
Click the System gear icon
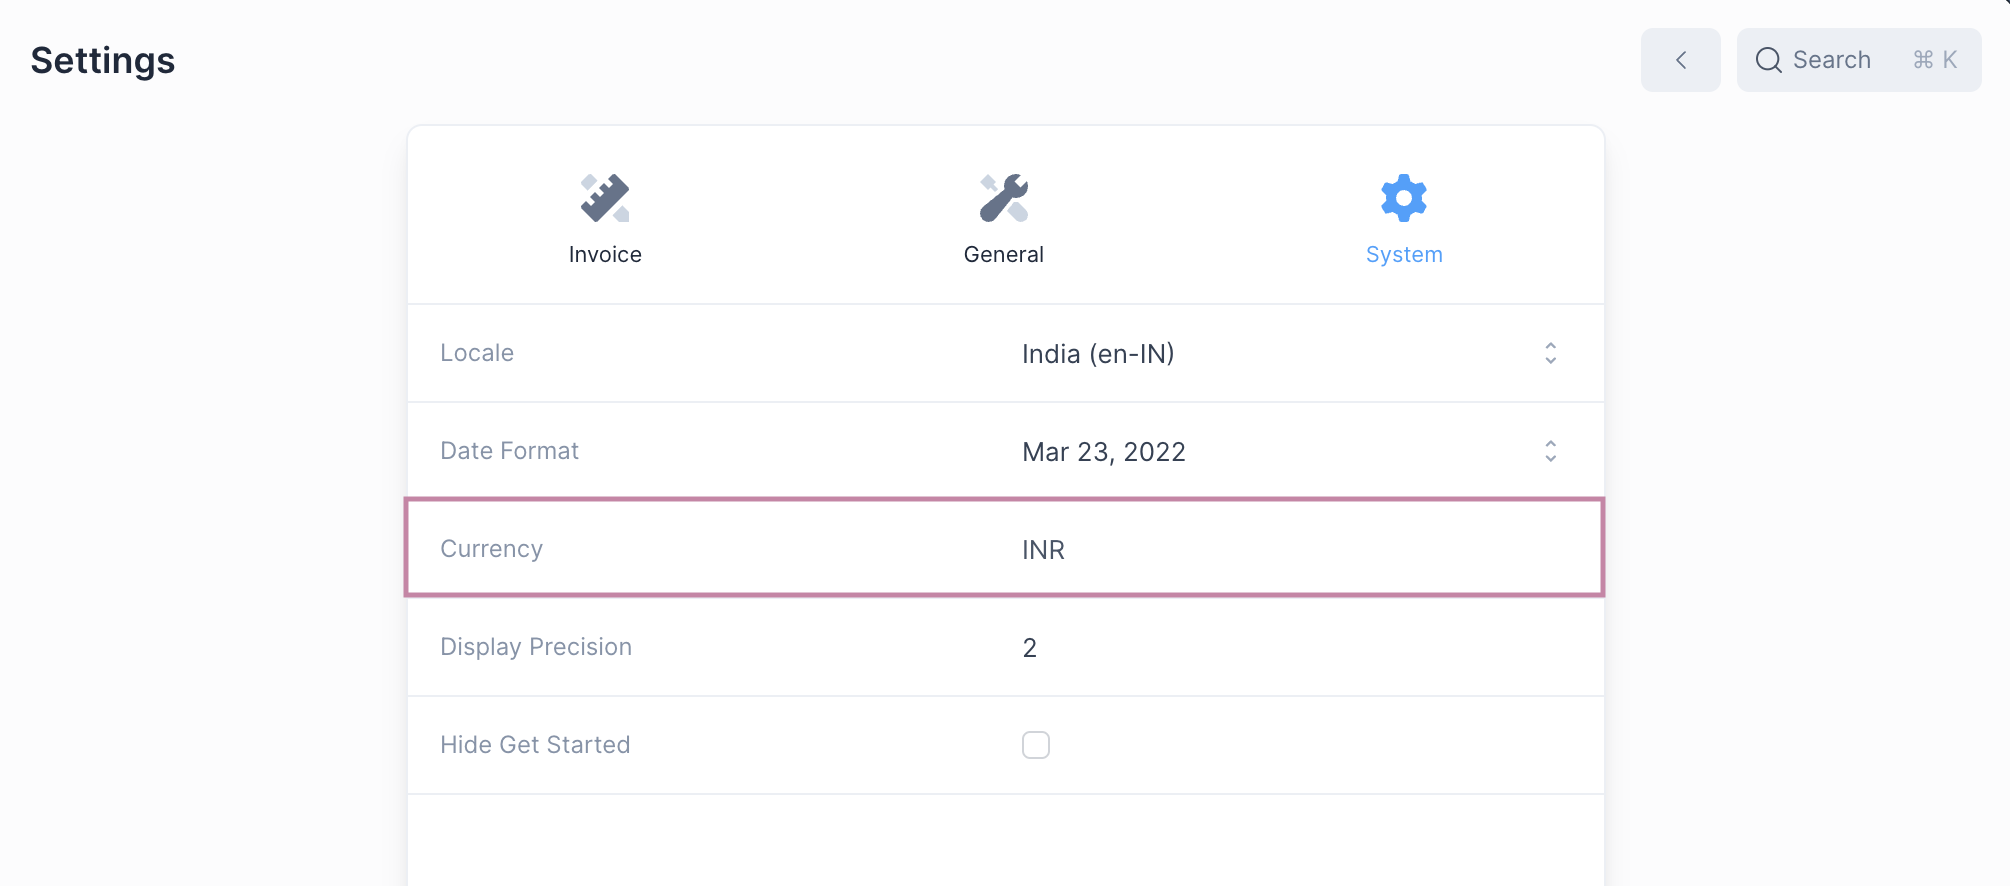[1404, 198]
